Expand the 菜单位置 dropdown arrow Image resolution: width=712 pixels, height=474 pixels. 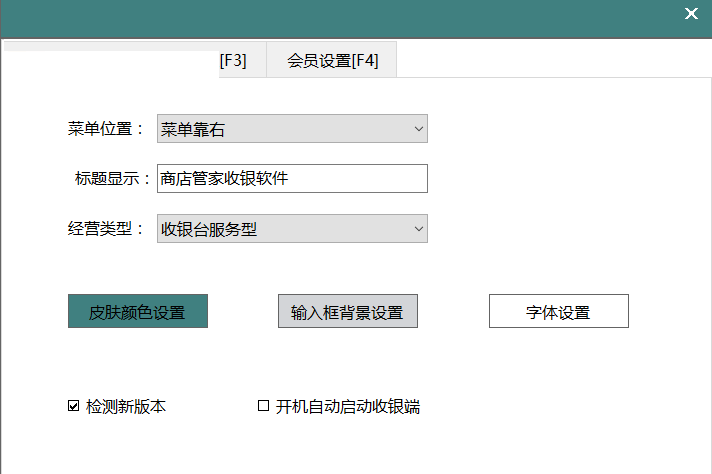tap(418, 129)
